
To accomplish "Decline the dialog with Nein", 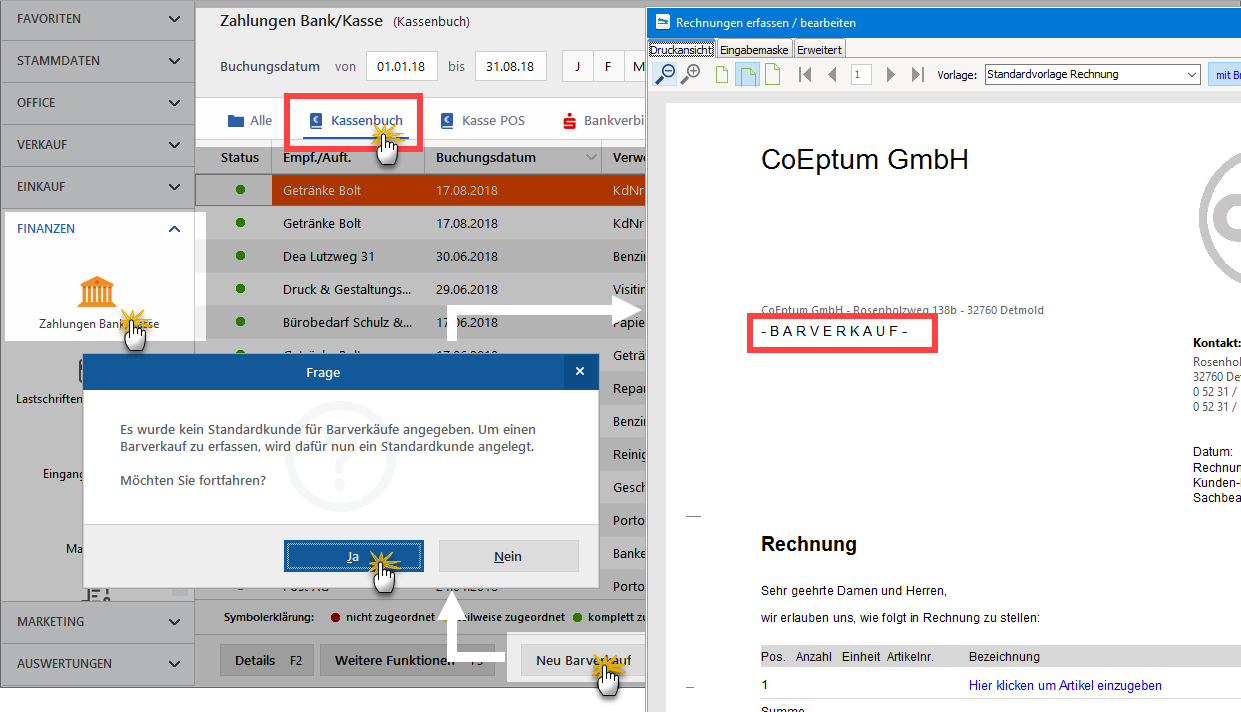I will pos(508,556).
